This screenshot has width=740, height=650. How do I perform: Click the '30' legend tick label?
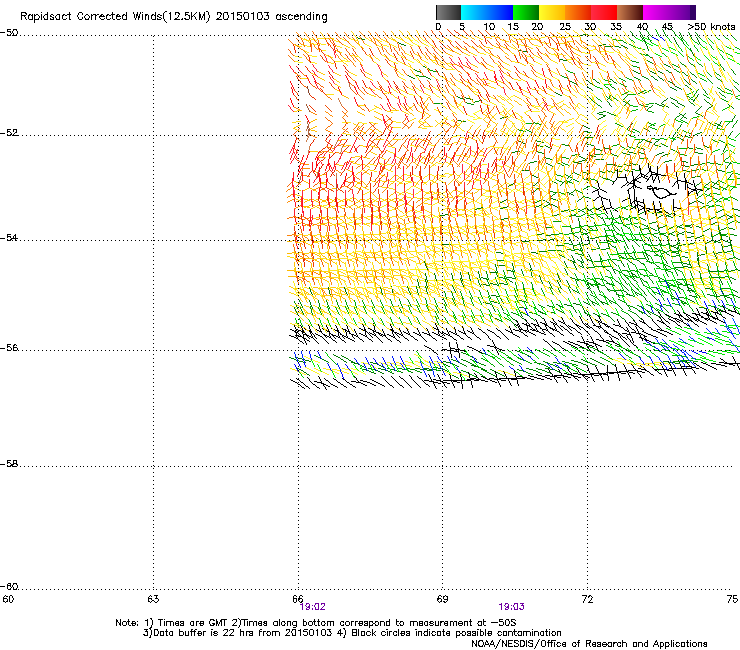(590, 27)
